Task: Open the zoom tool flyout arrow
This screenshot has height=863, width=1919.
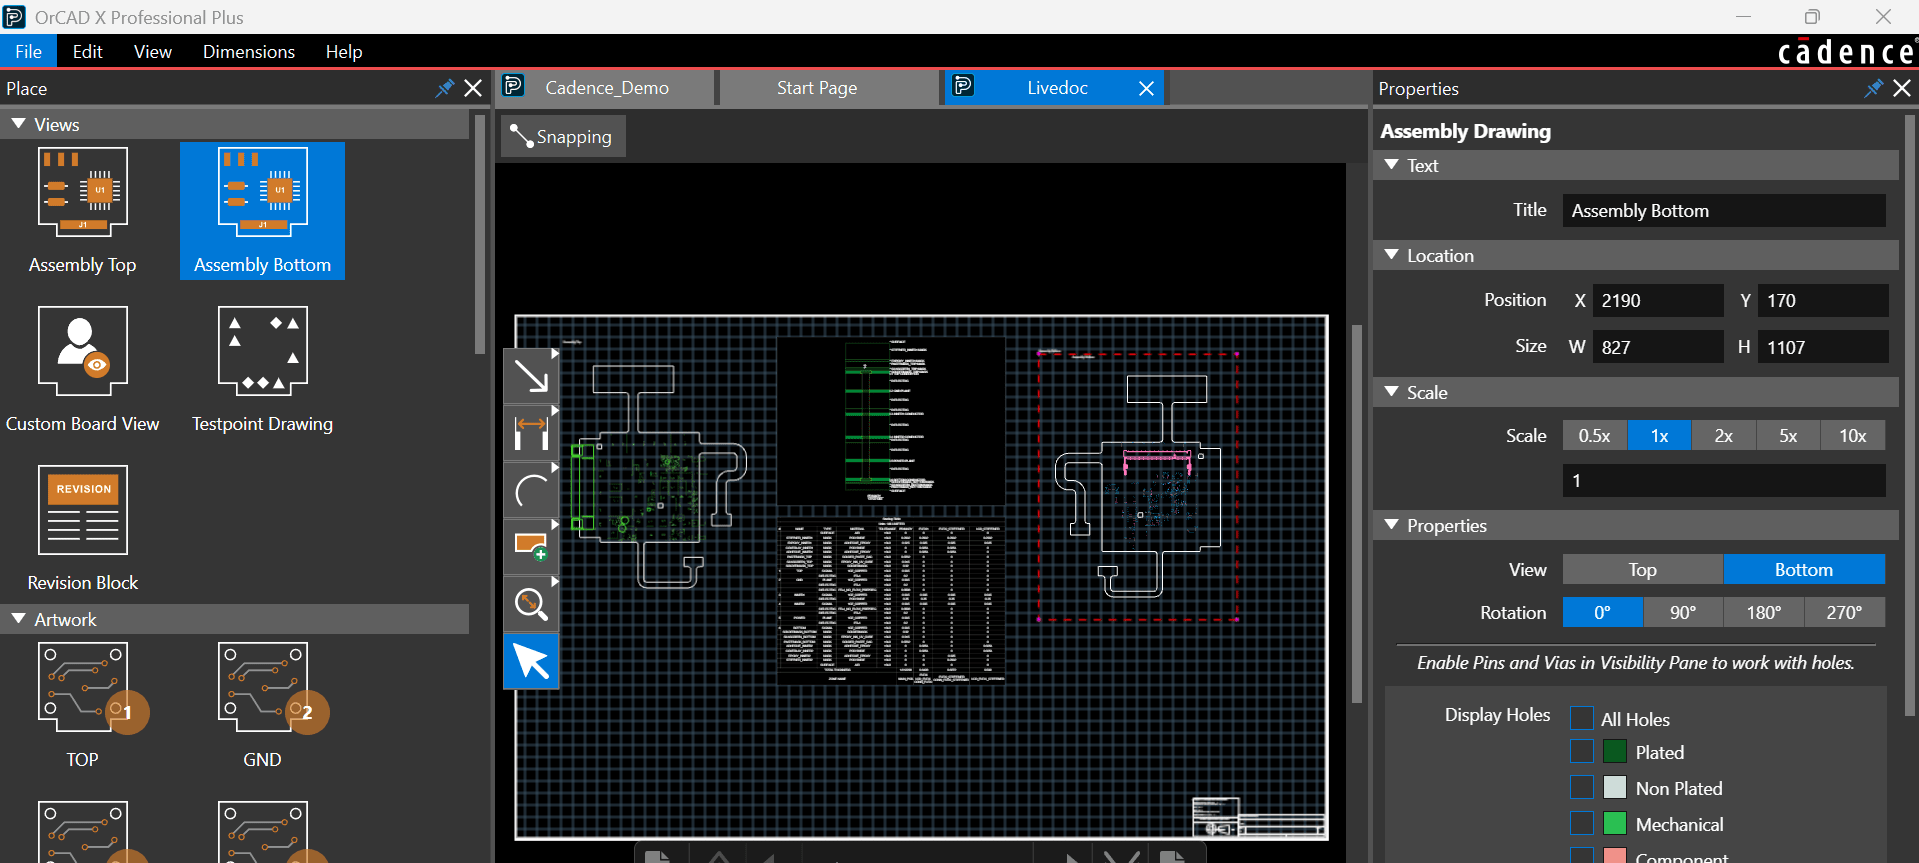Action: pyautogui.click(x=555, y=581)
